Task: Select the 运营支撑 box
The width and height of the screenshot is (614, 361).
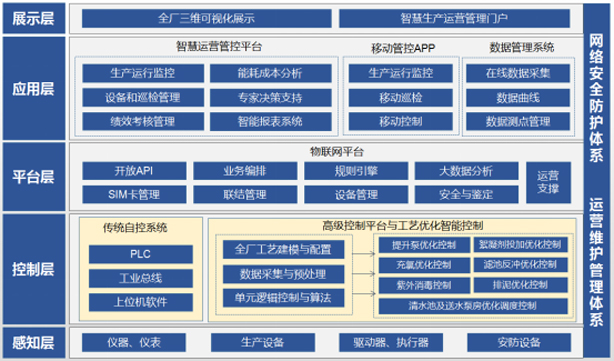Action: pos(548,182)
